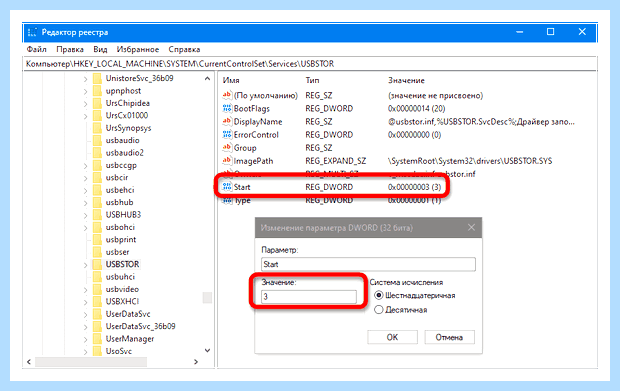Expand the upnphost tree node

[85, 91]
